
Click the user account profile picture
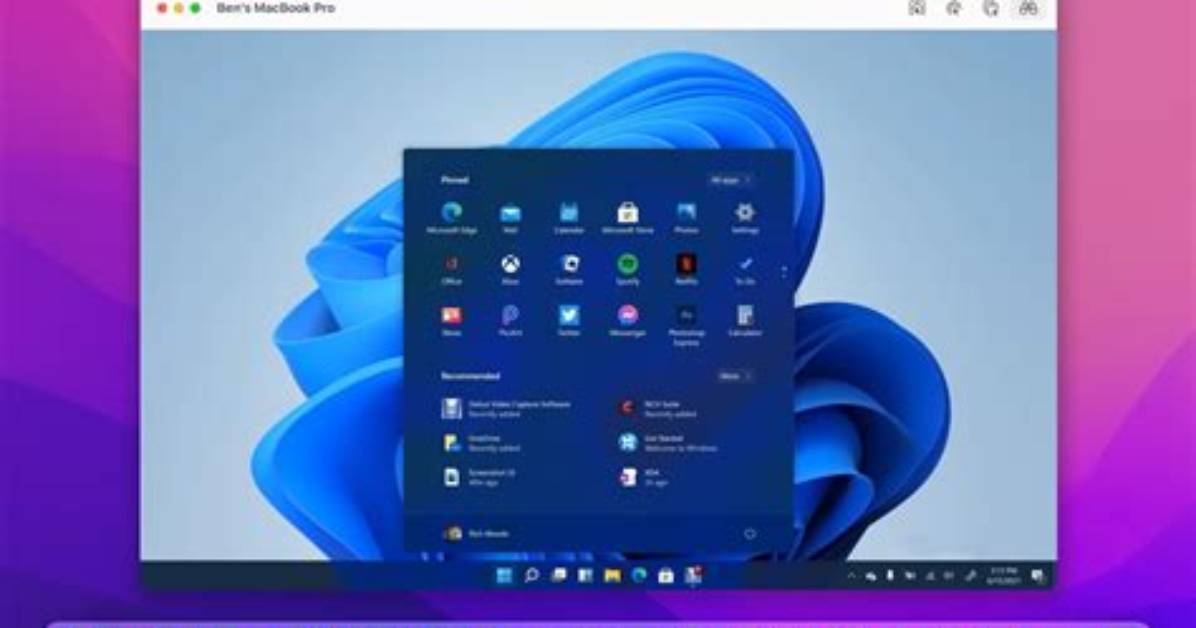pyautogui.click(x=452, y=534)
